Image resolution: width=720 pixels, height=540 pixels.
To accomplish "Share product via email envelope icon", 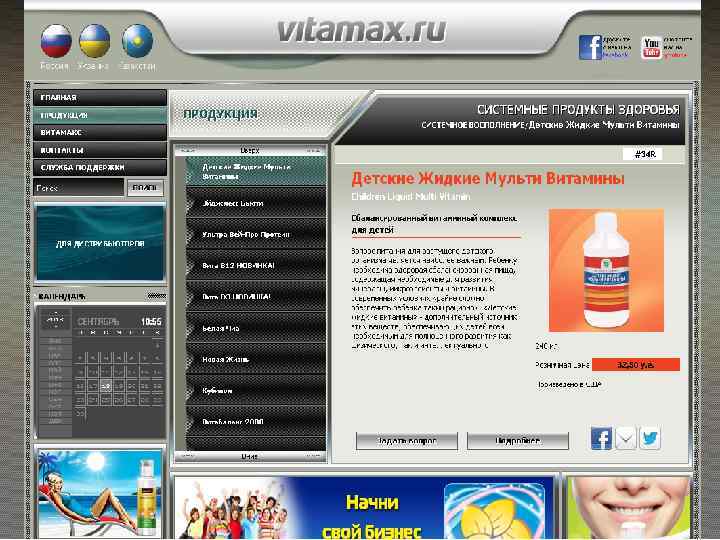I will (625, 439).
